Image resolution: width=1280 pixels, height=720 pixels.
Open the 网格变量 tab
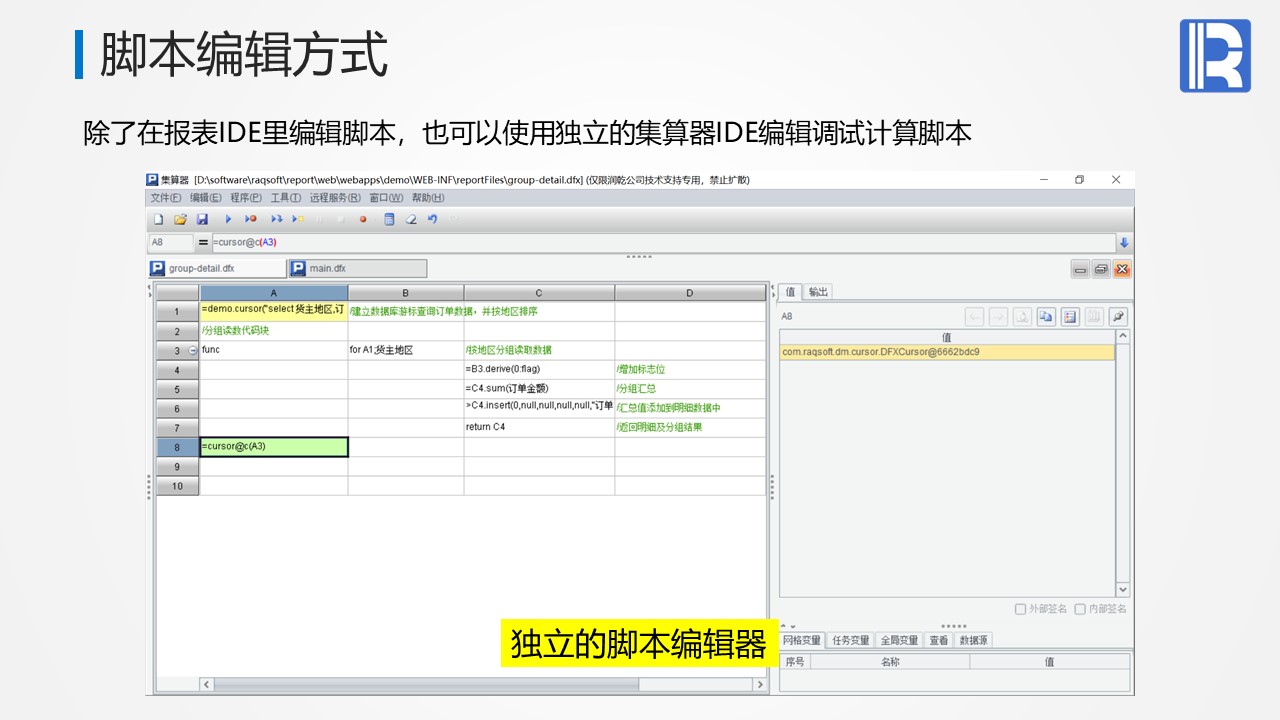(802, 640)
